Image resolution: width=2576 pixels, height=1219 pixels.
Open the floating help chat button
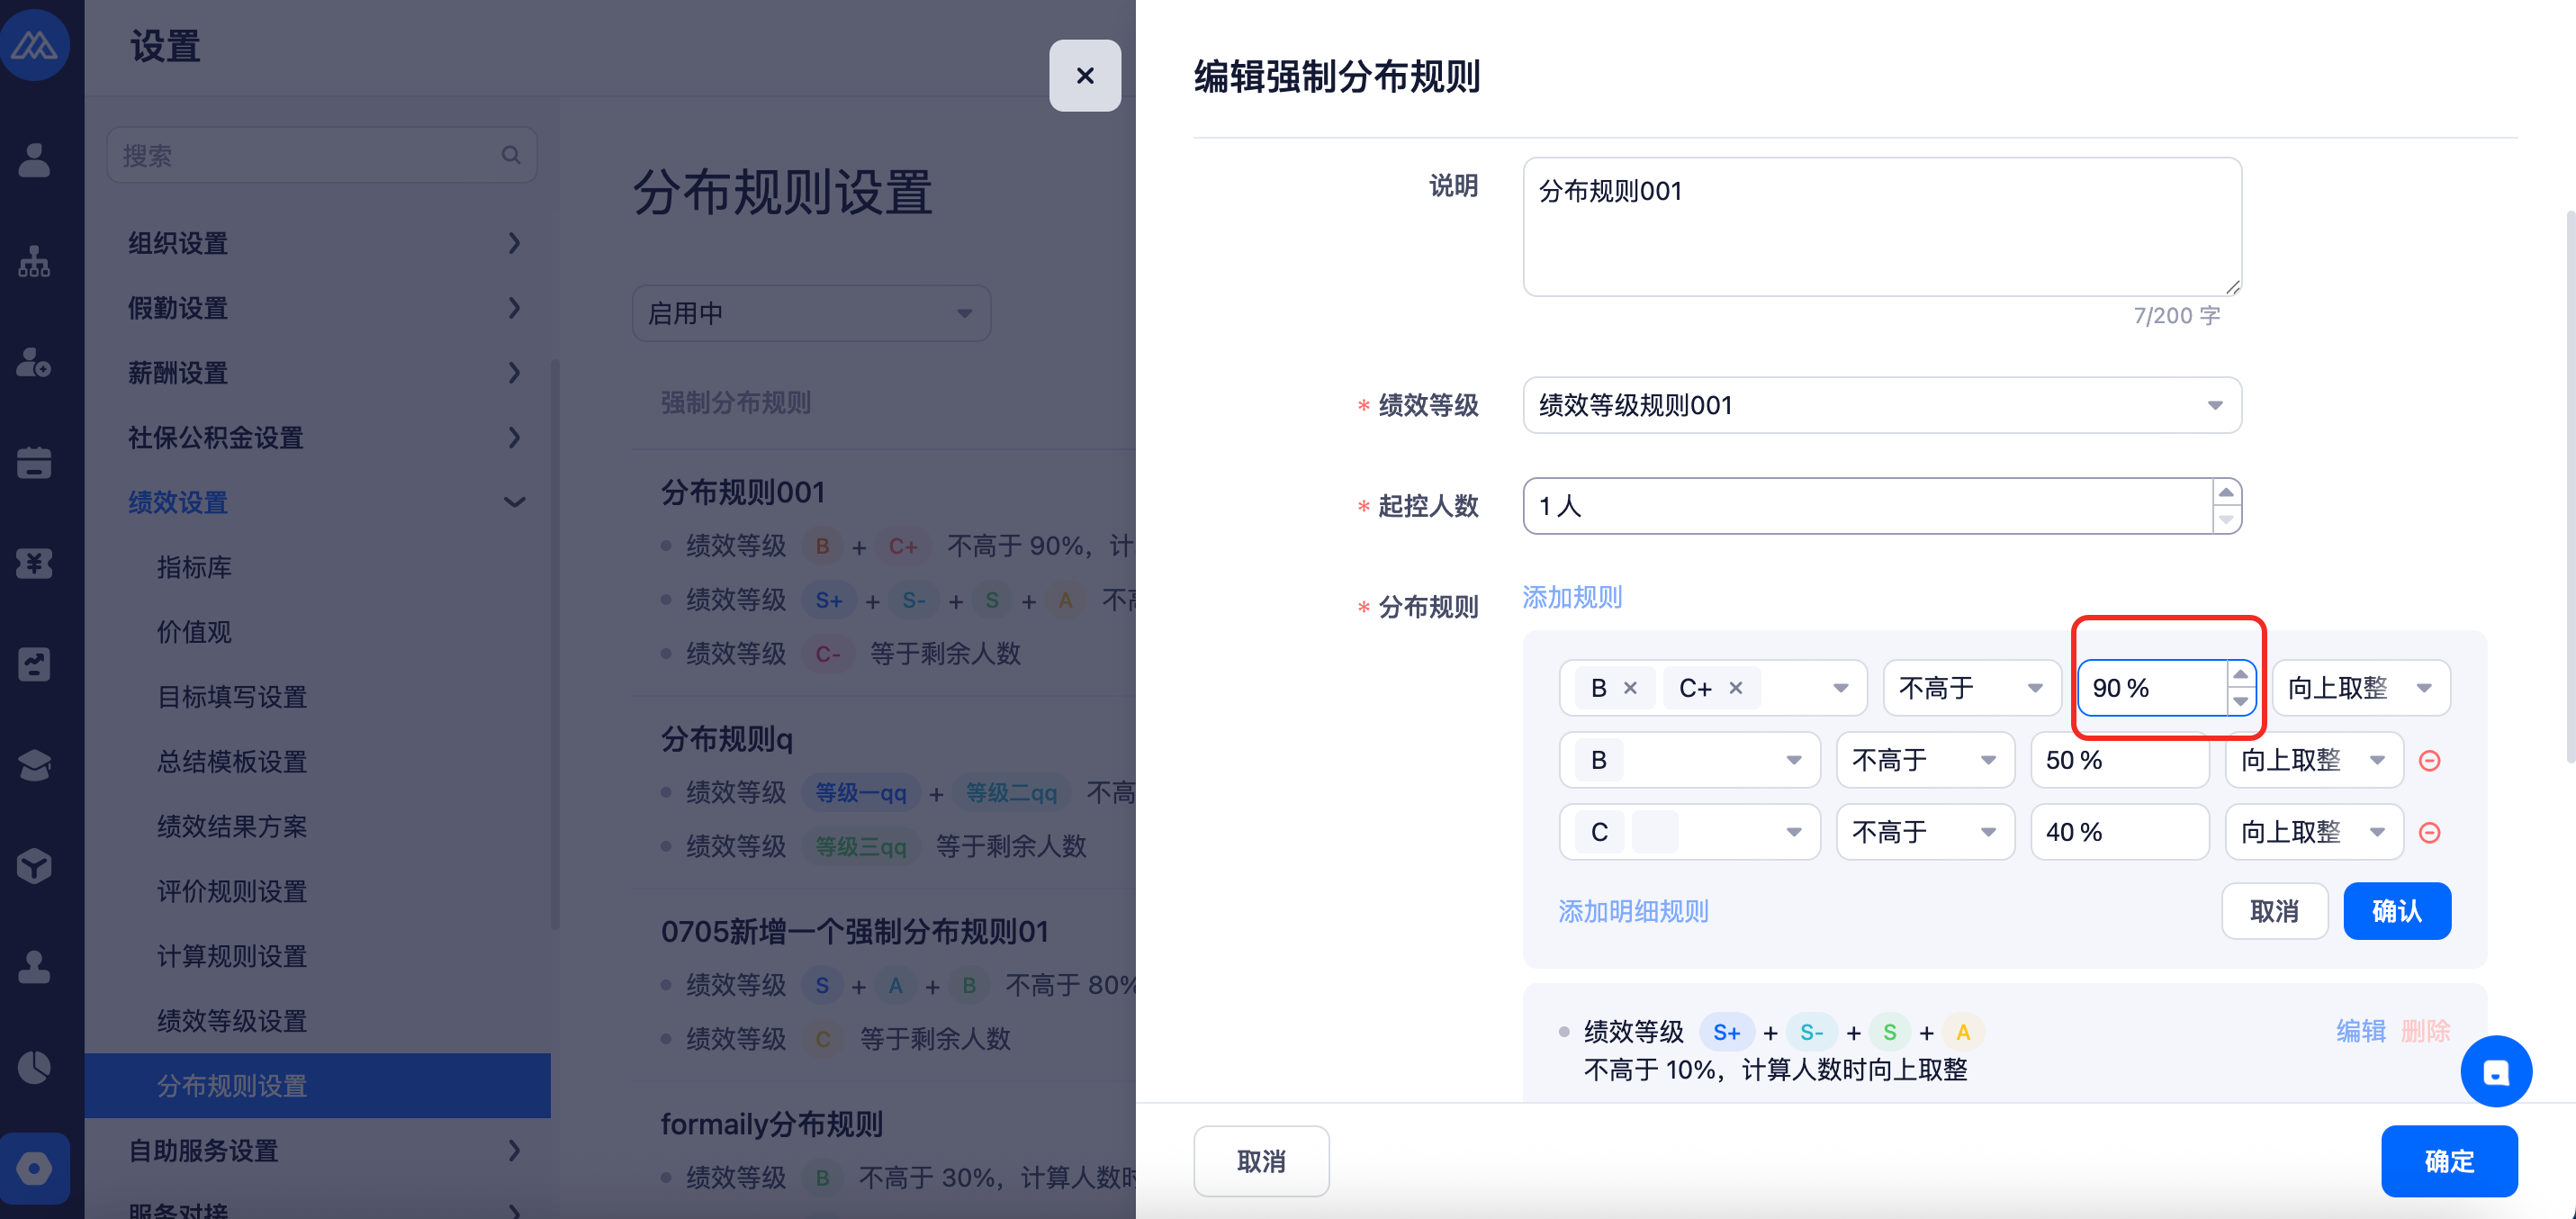[x=2496, y=1072]
